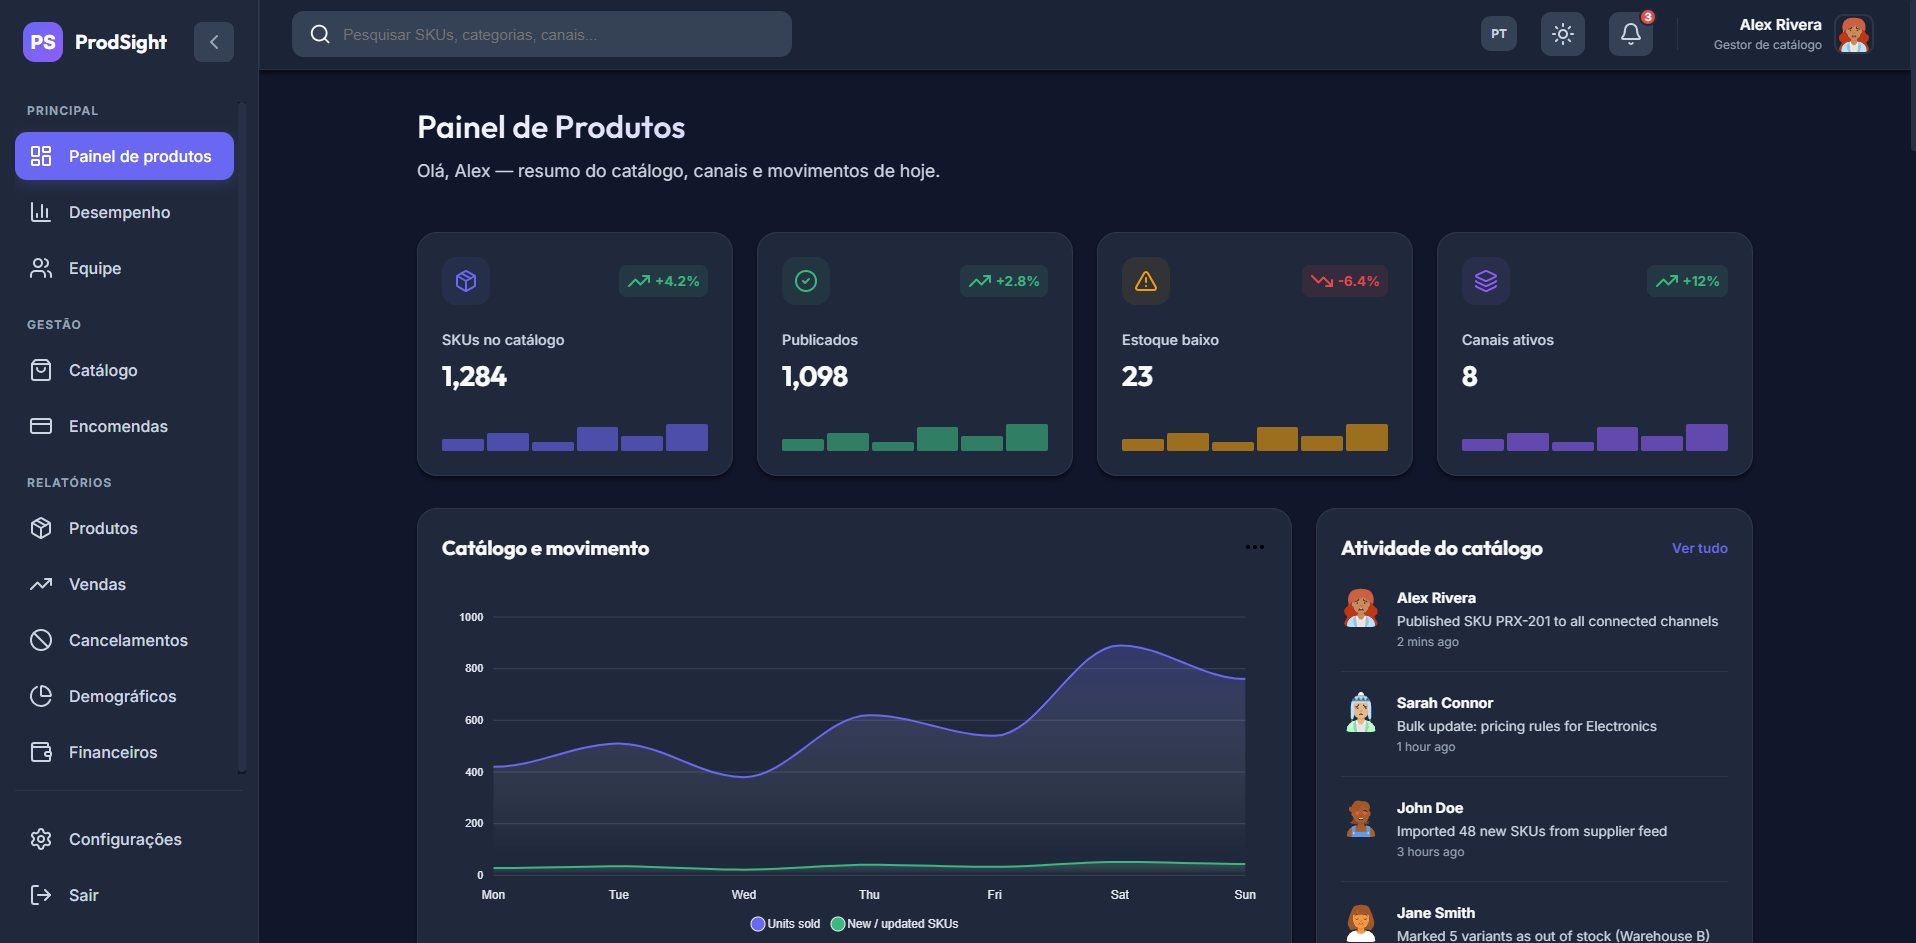The image size is (1916, 943).
Task: Click the 1,284 SKUs value
Action: point(475,377)
